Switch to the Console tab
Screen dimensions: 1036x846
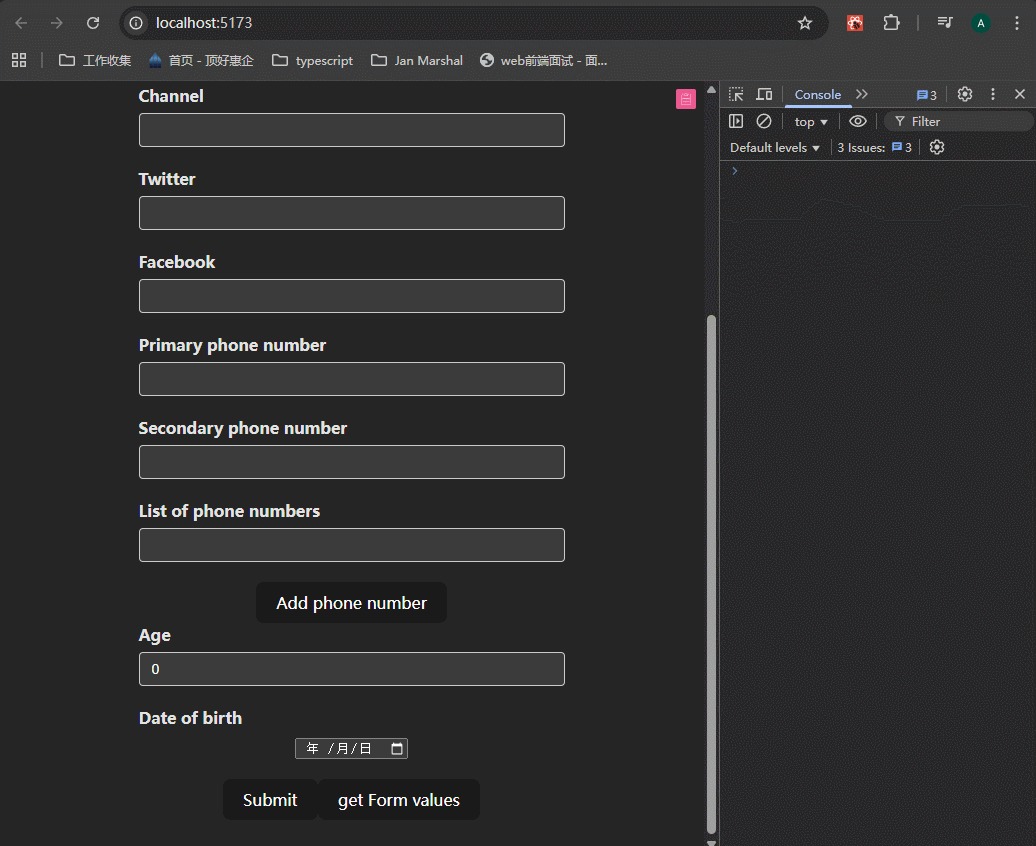coord(817,94)
